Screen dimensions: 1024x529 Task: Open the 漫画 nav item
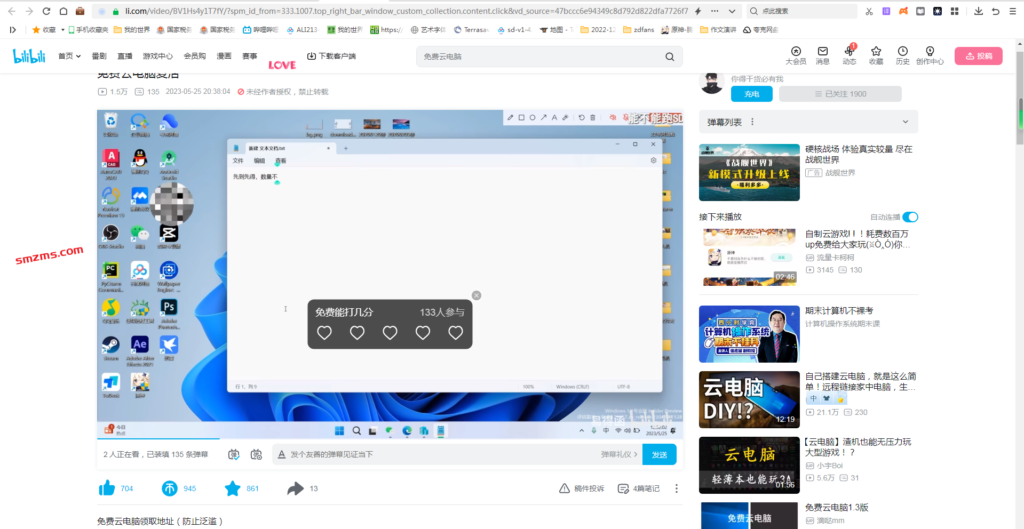[x=224, y=56]
